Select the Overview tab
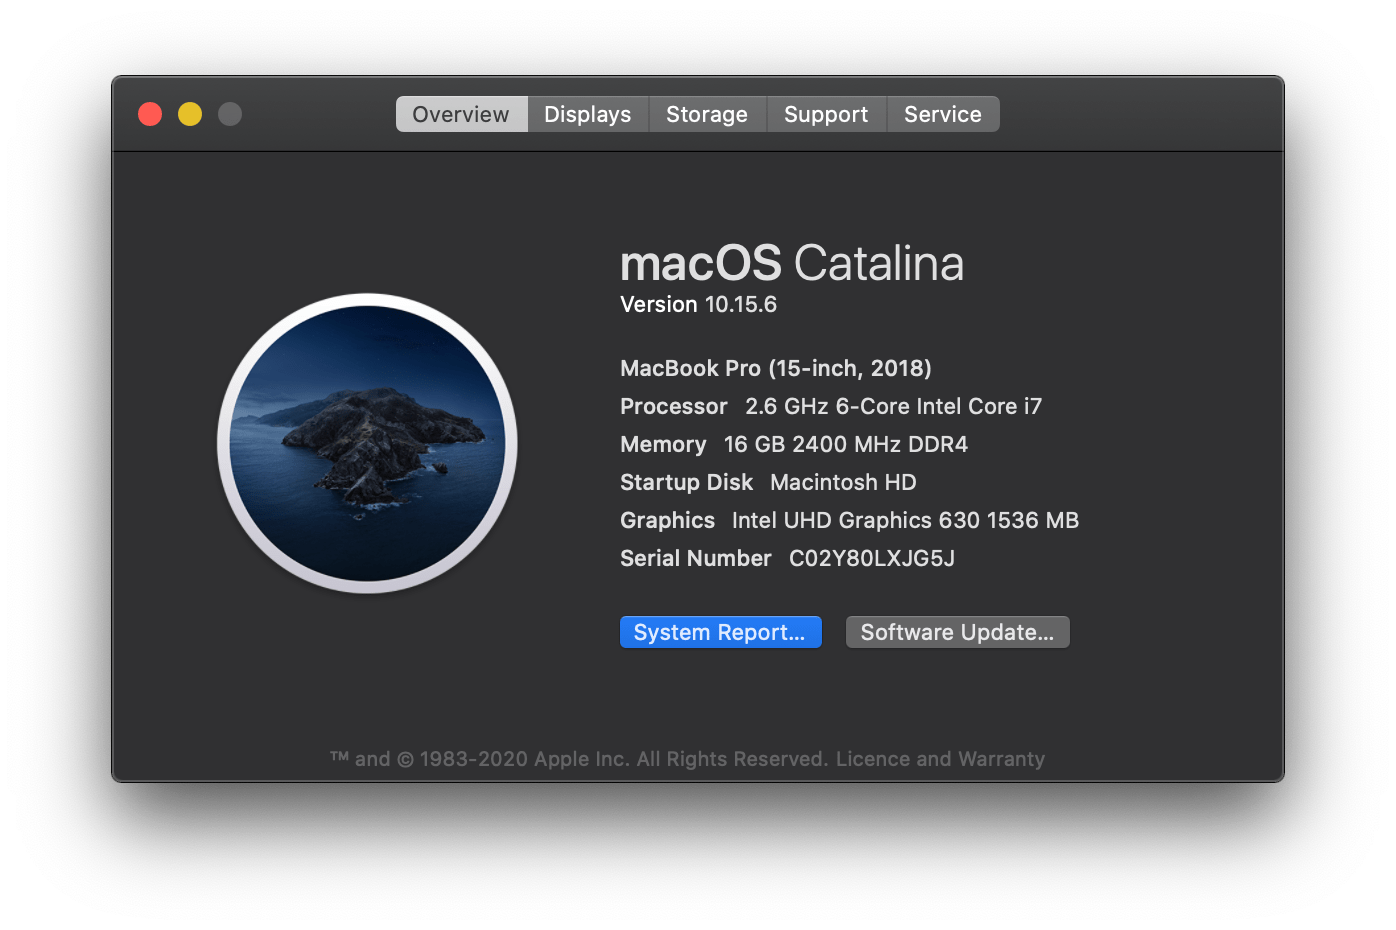Viewport: 1396px width, 930px height. (x=461, y=113)
